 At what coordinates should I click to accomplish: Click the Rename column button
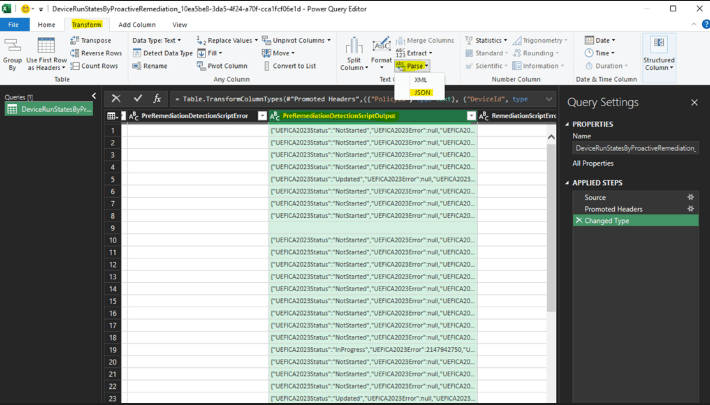(x=150, y=66)
